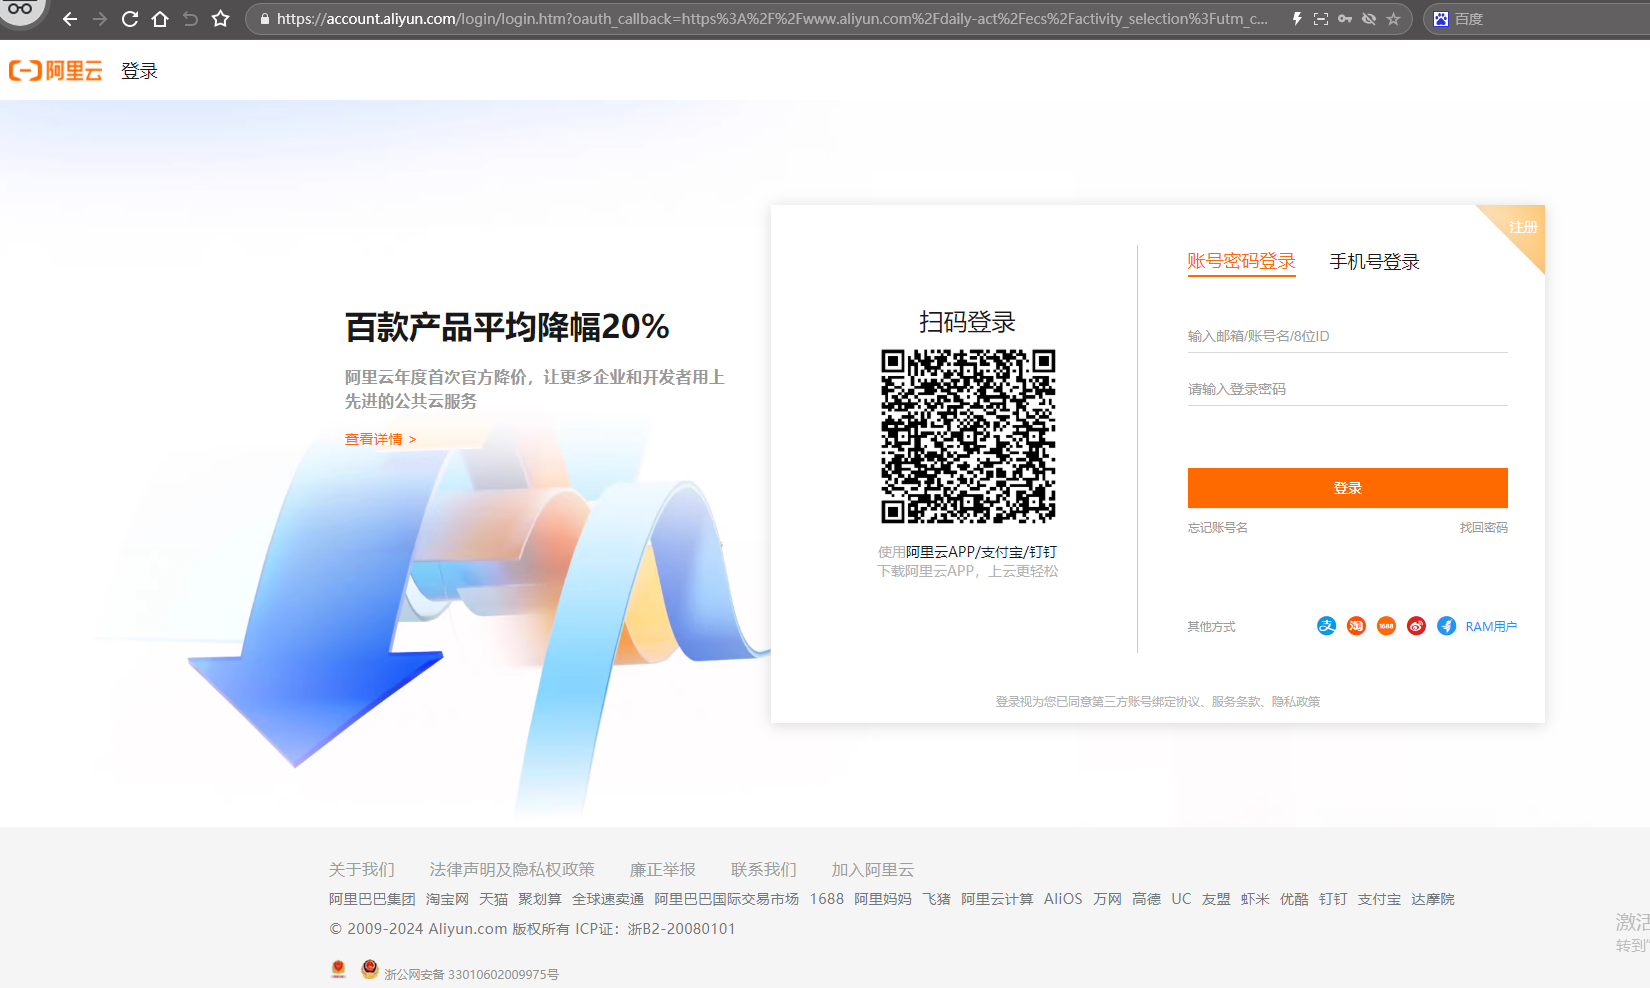Screen dimensions: 1650x988
Task: Open the 查看详情 link under the promotion
Action: [x=380, y=439]
